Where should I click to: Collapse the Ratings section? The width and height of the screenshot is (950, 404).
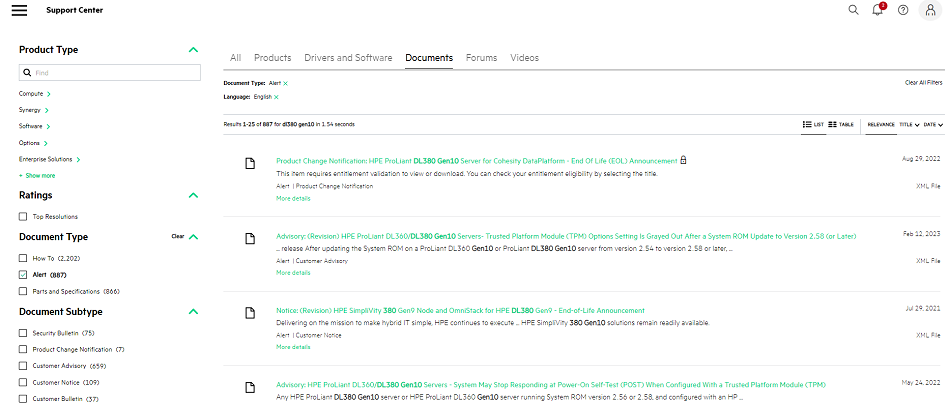pos(193,195)
